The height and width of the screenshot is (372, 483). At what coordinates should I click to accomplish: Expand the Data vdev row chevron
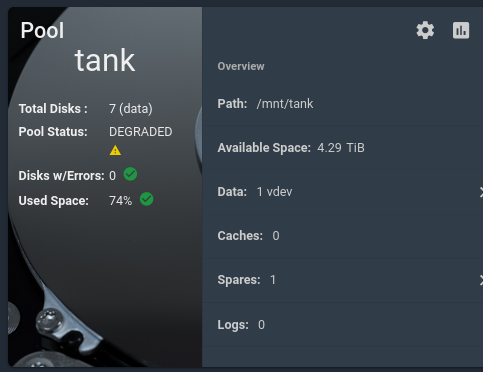481,192
